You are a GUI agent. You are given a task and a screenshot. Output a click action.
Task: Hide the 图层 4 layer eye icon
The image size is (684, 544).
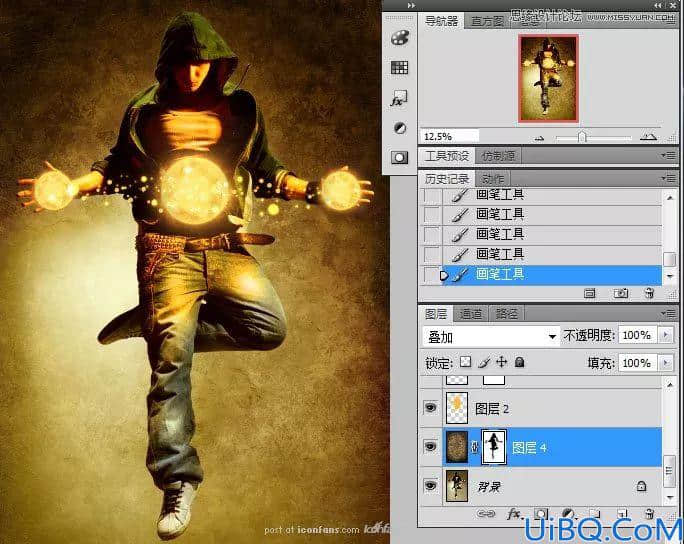[431, 446]
